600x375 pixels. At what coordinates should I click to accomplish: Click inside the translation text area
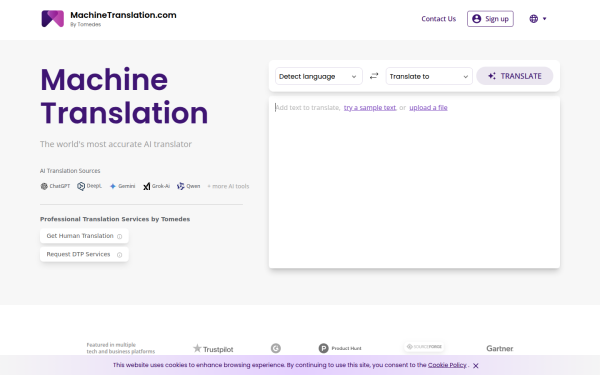[414, 183]
